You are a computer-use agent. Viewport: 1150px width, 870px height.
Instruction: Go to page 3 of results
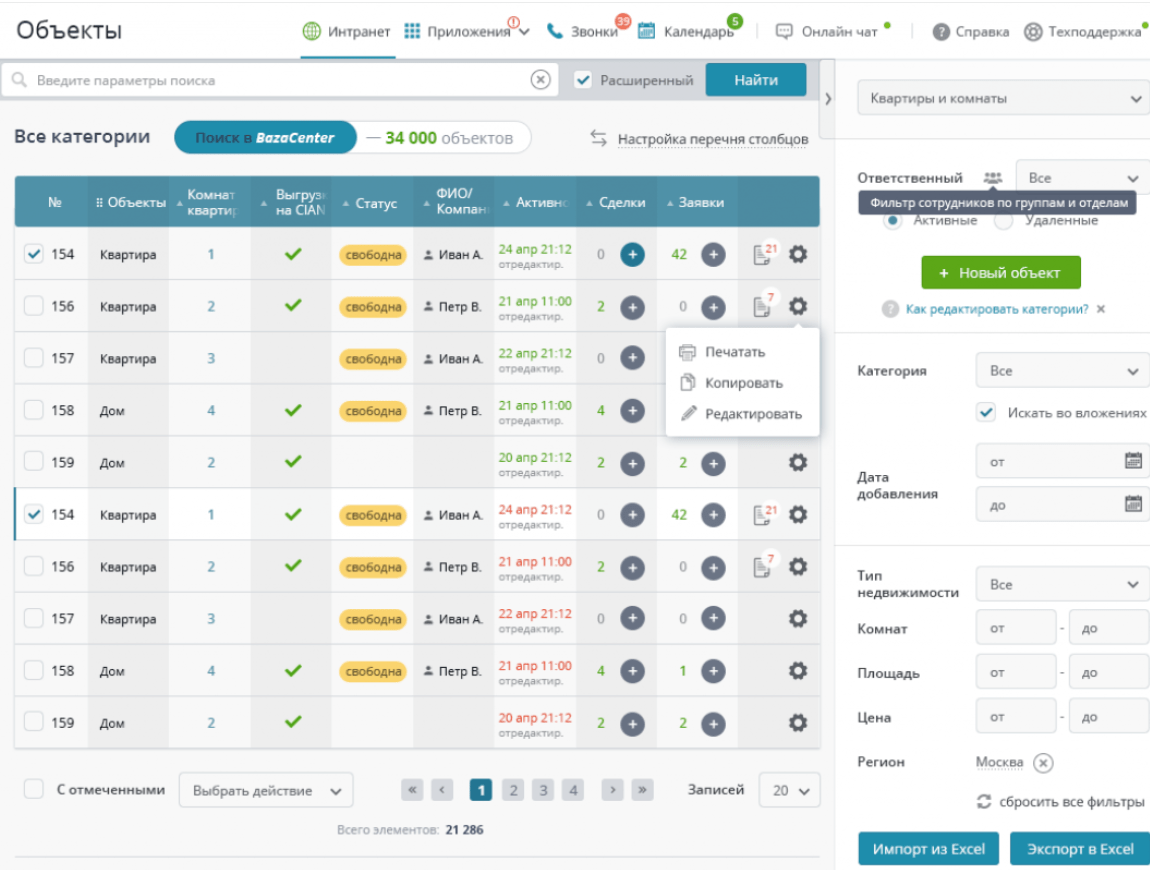pos(543,789)
